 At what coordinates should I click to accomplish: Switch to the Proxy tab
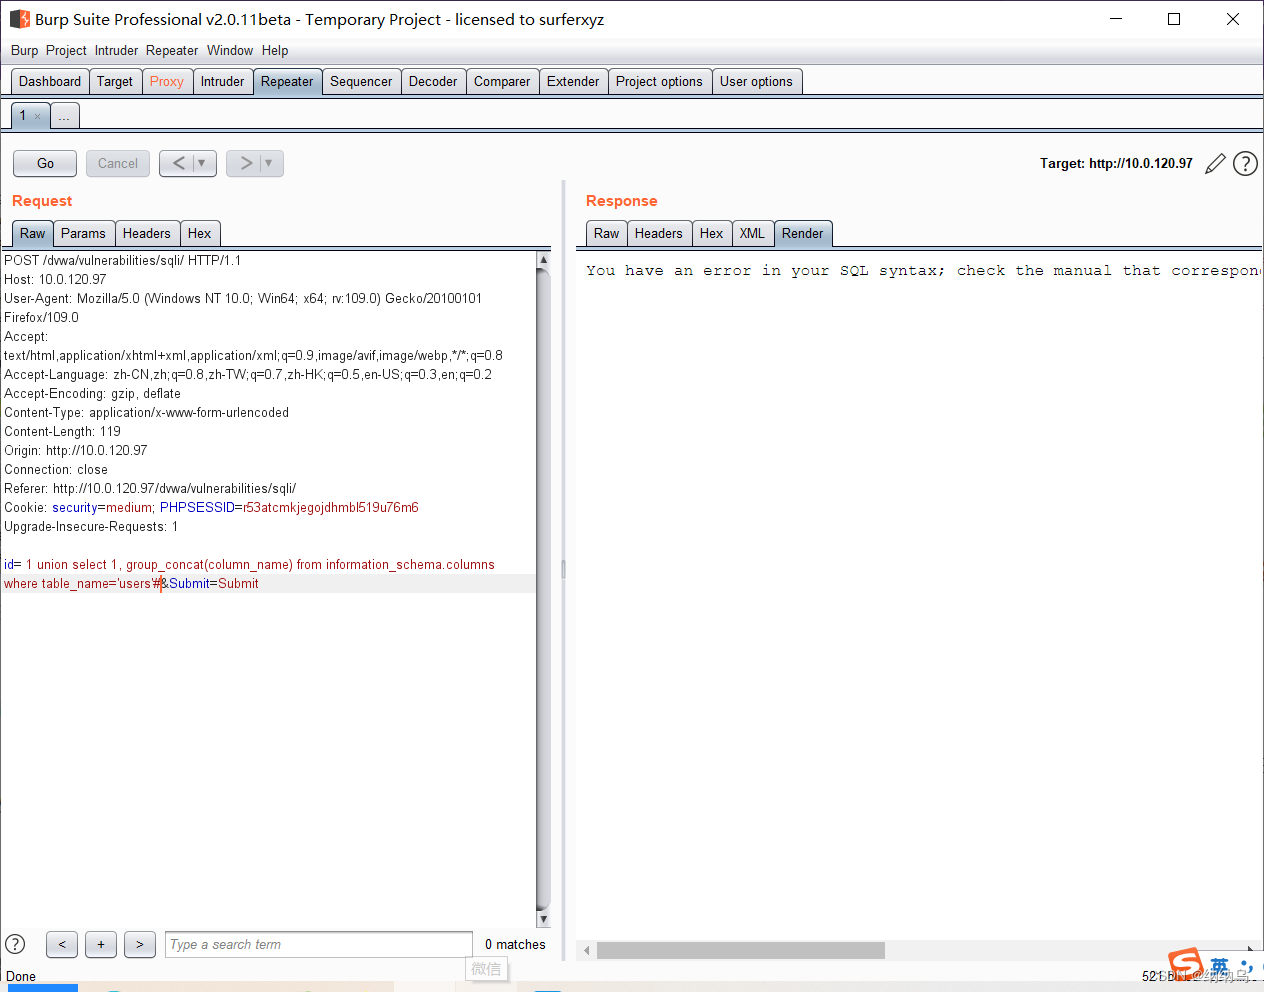coord(167,82)
